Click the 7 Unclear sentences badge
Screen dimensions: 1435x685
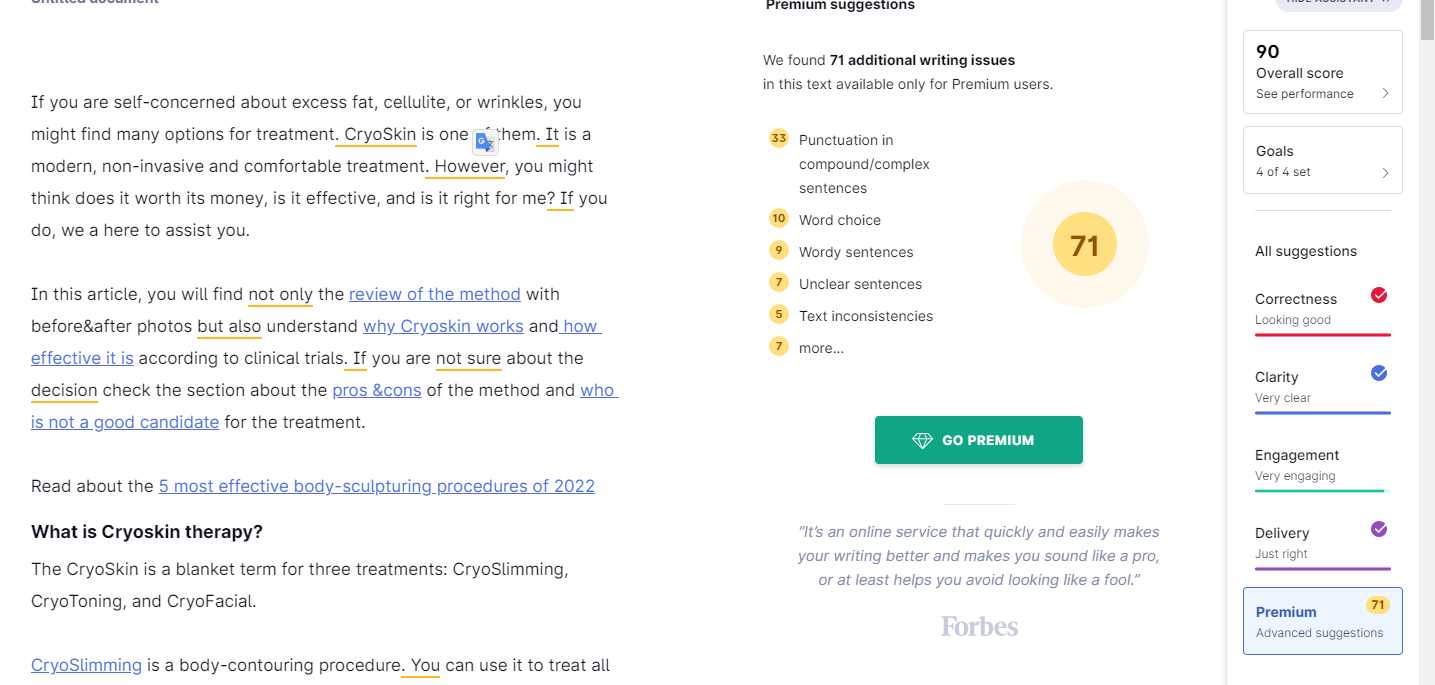point(778,282)
